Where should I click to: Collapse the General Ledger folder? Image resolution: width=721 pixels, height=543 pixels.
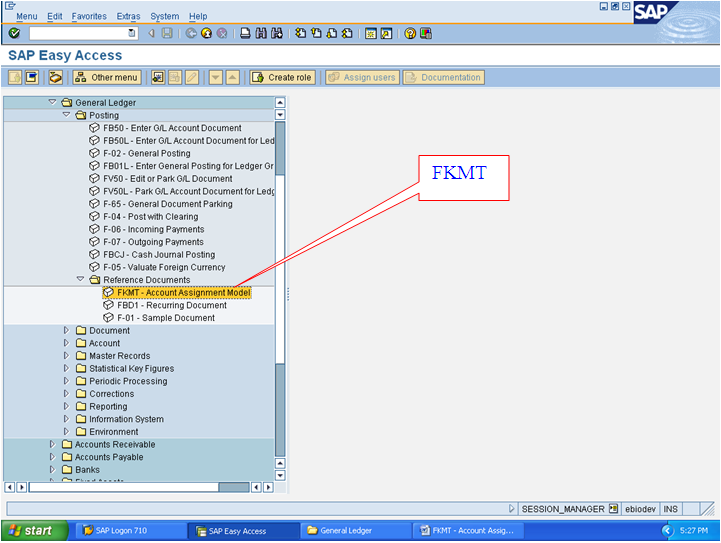52,102
